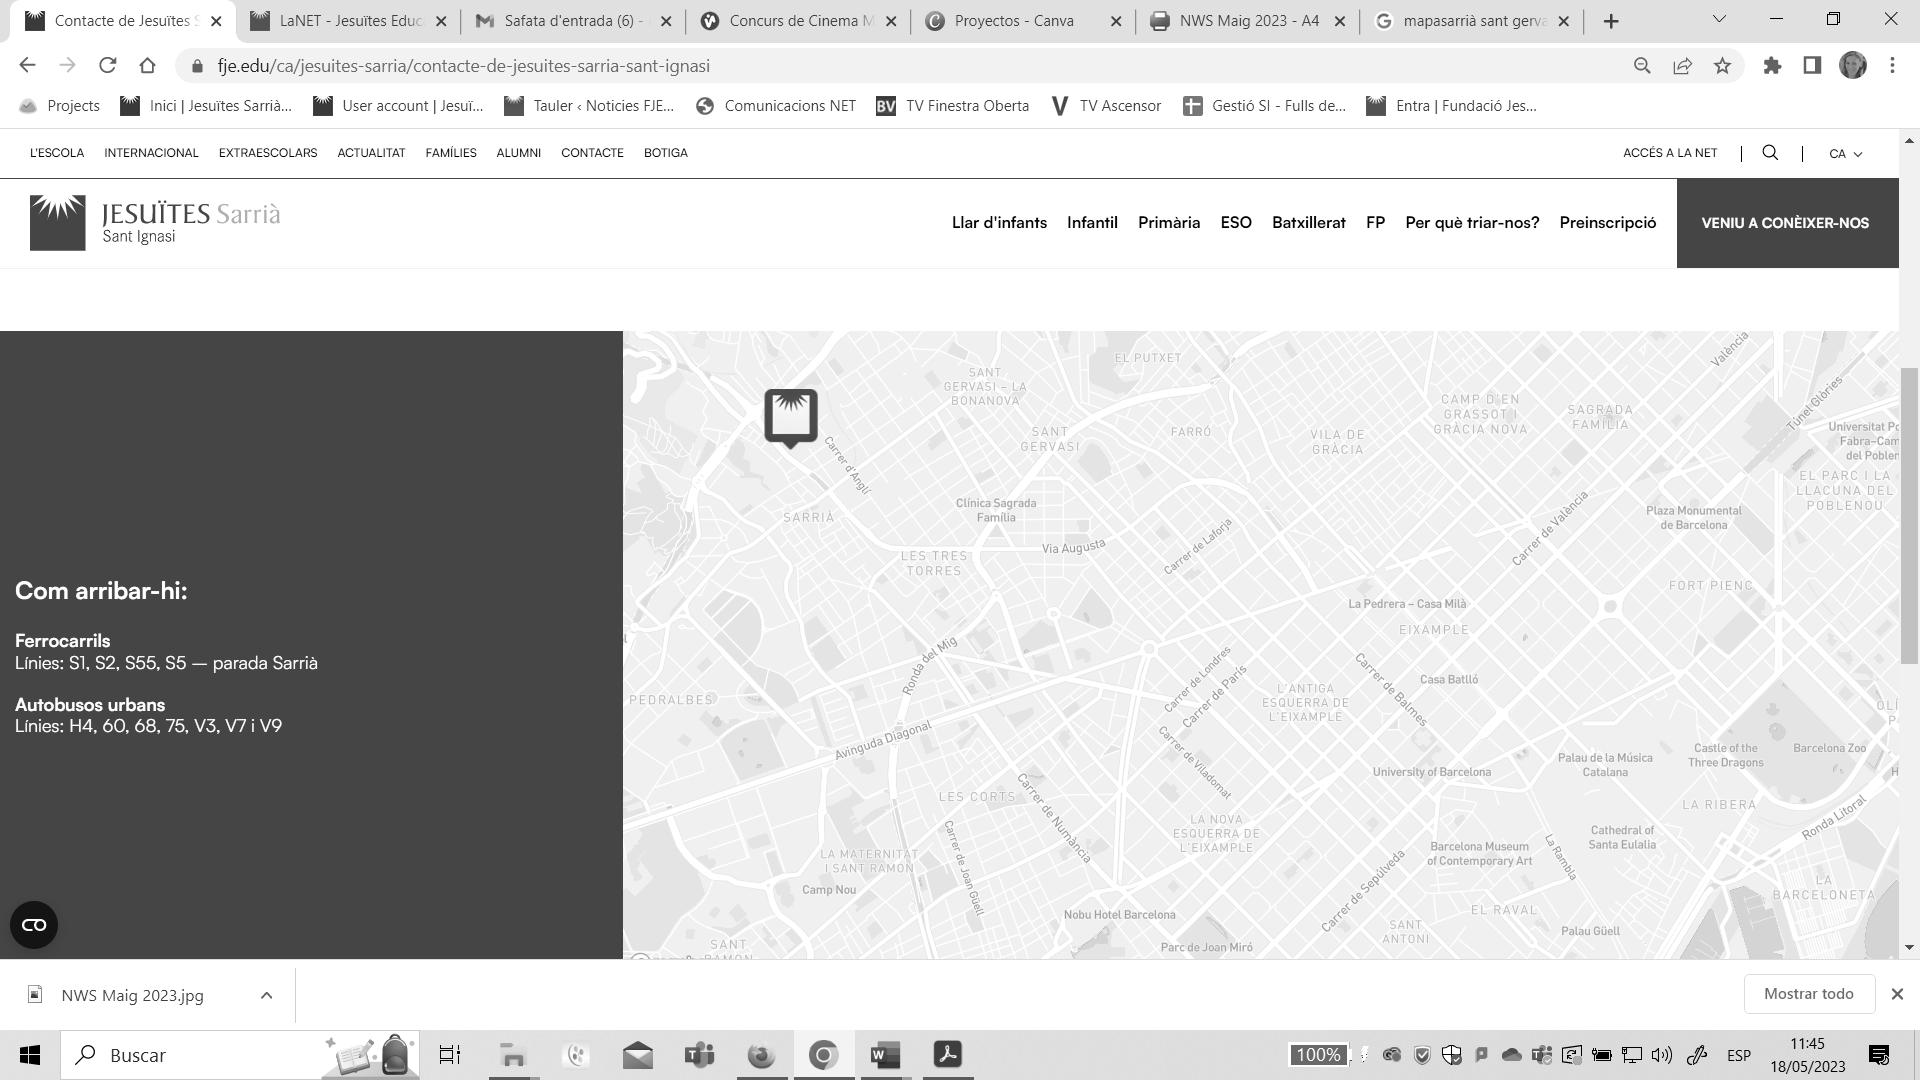Click the accessibility widget icon at bottom left

(34, 925)
